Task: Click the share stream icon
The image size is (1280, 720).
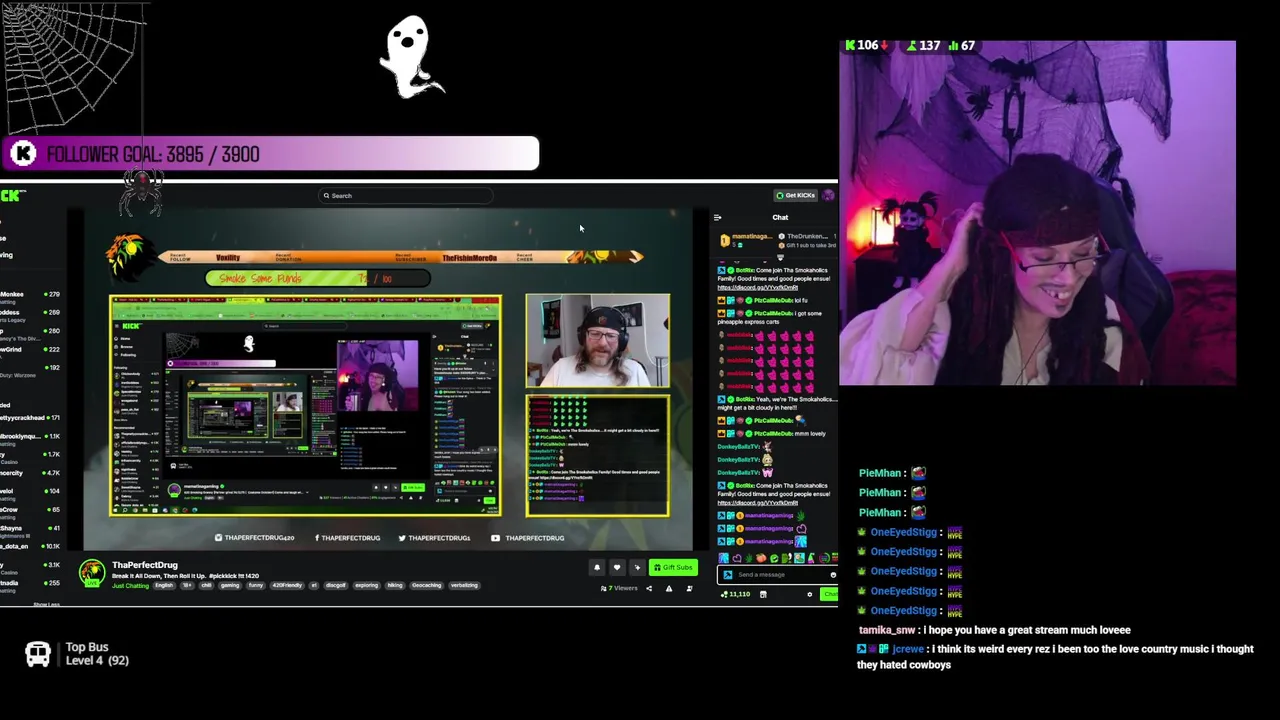Action: point(648,588)
